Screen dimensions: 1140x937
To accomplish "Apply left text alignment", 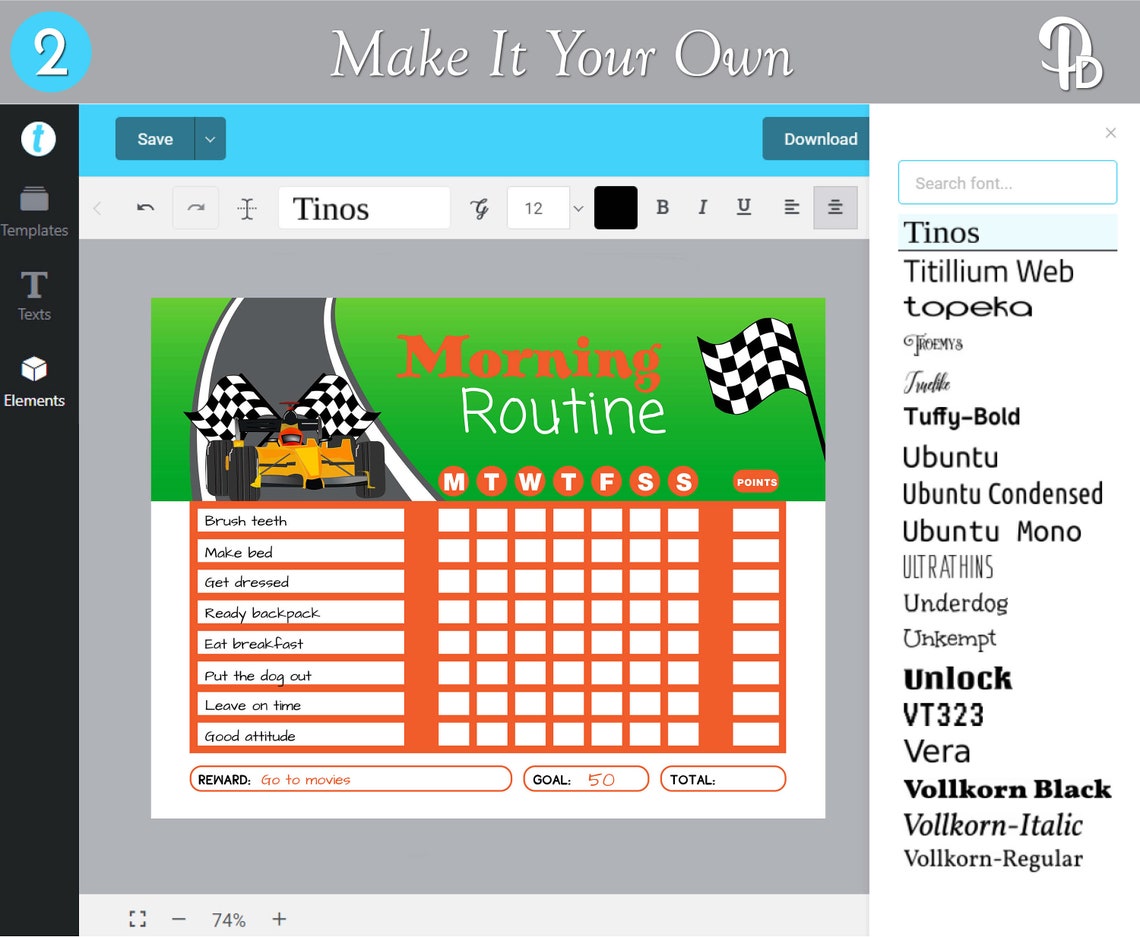I will pos(792,207).
